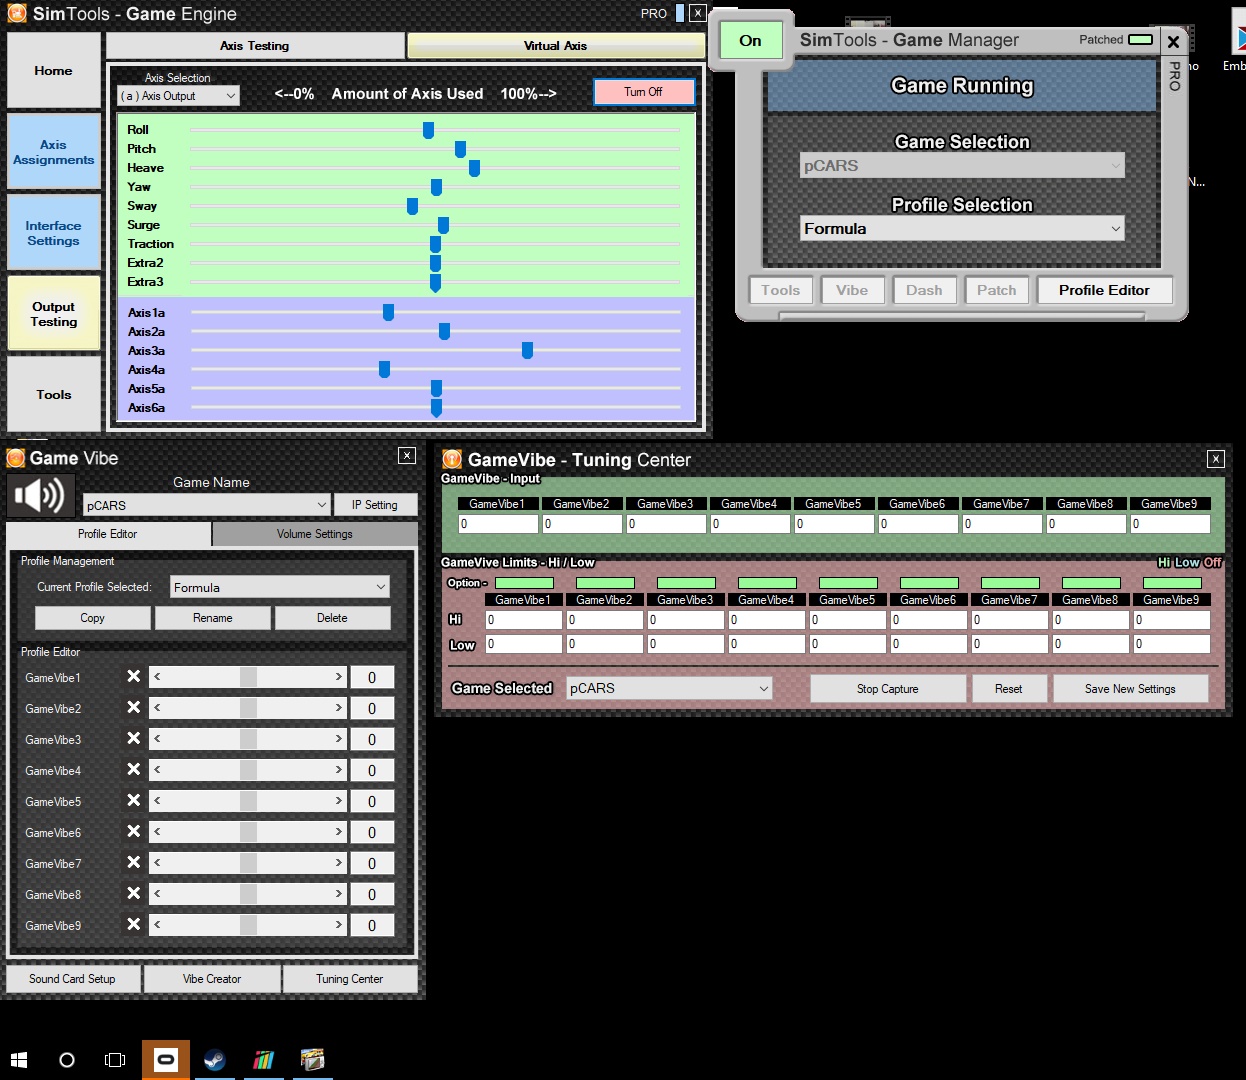Screen dimensions: 1246x1080
Task: Click Save New Settings button
Action: pos(1130,689)
